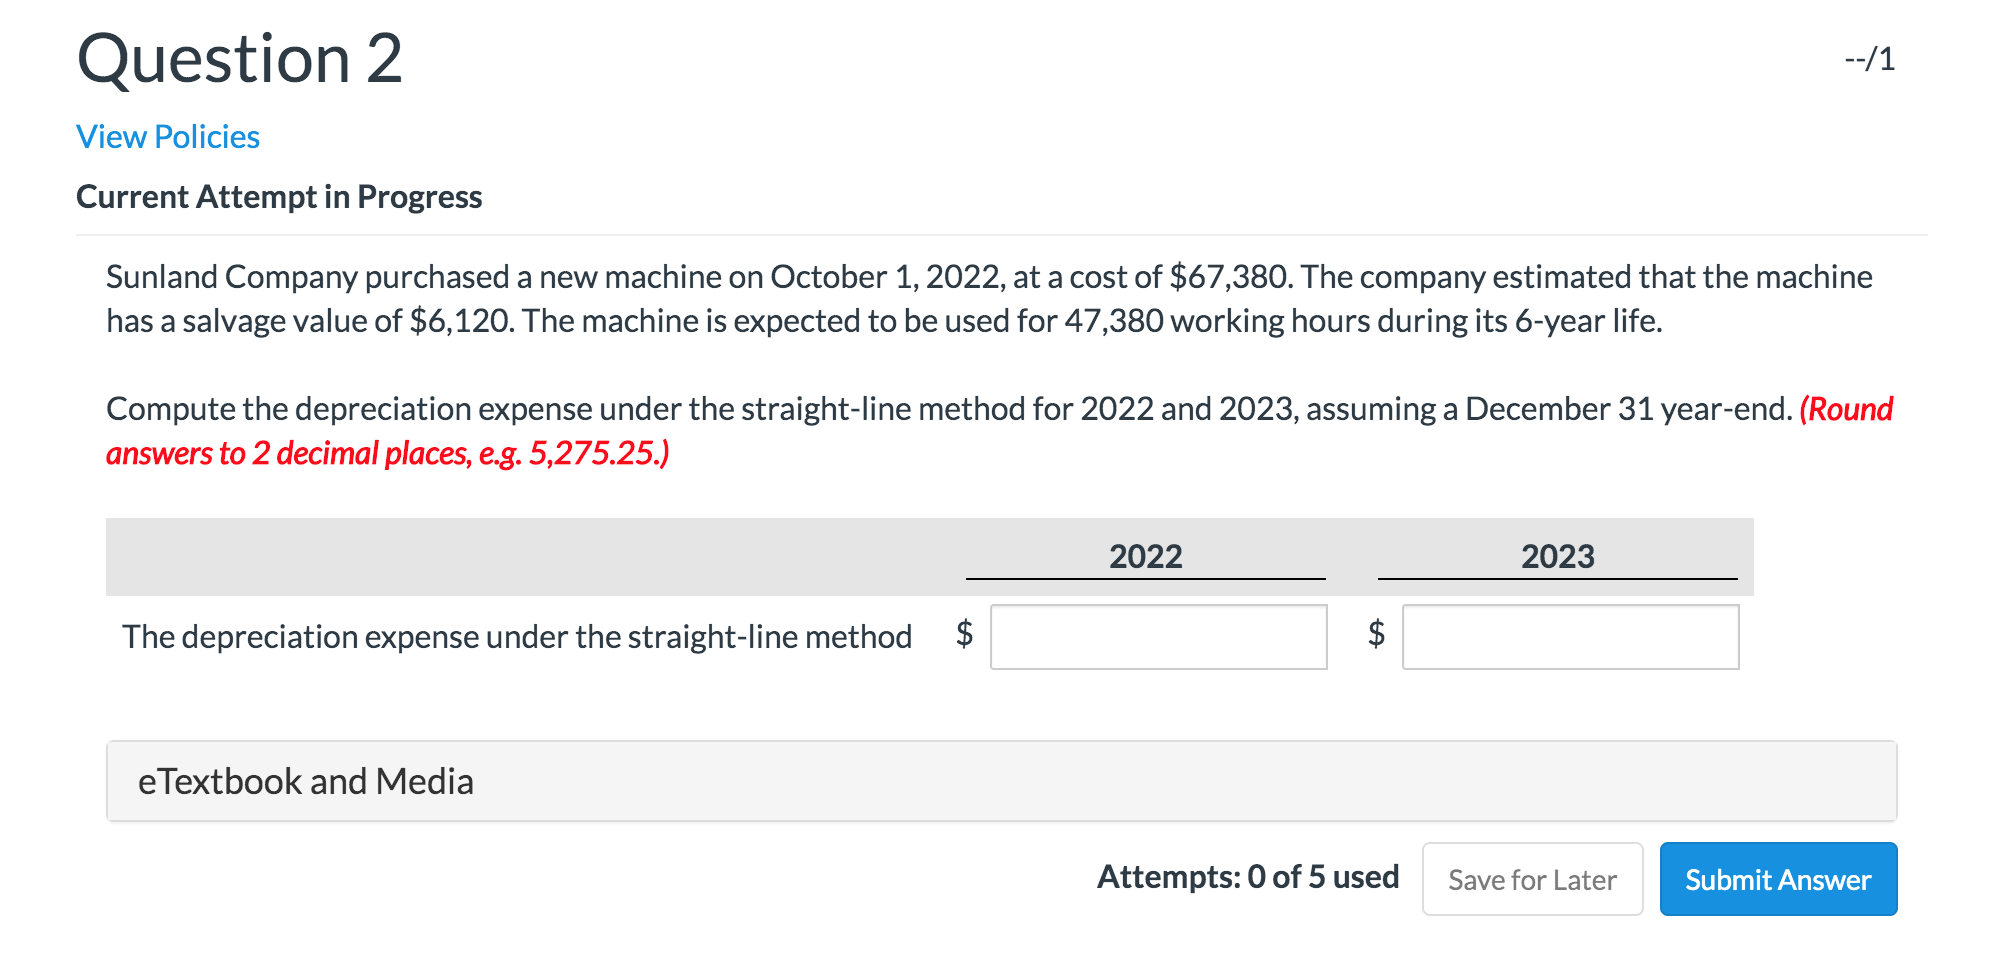Click the Attempts: 0 of 5 used text
This screenshot has height=980, width=1992.
(1247, 877)
